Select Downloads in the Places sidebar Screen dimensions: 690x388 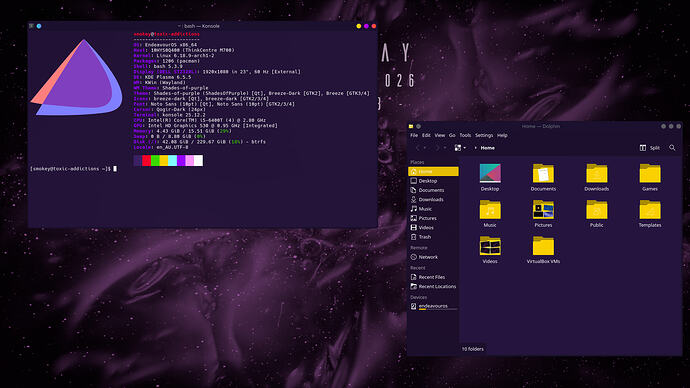pos(433,199)
